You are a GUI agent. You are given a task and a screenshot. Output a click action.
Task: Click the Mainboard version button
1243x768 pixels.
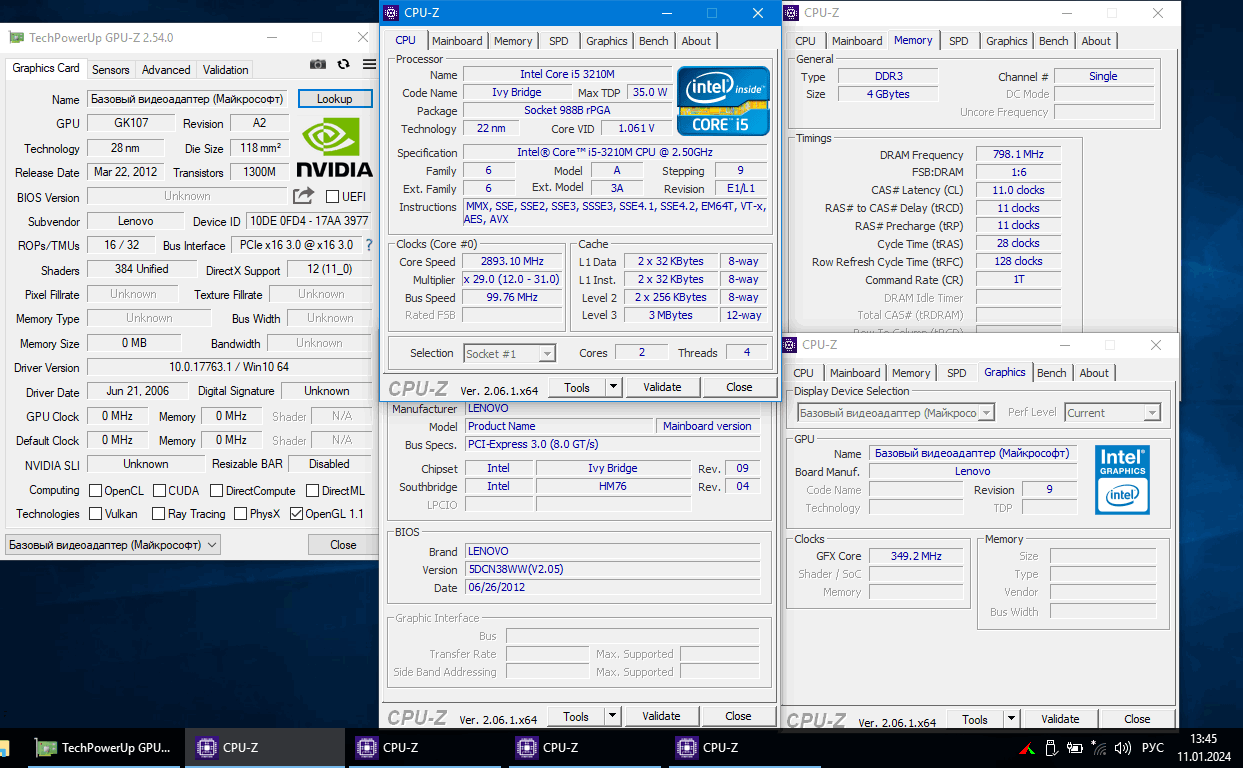tap(707, 426)
